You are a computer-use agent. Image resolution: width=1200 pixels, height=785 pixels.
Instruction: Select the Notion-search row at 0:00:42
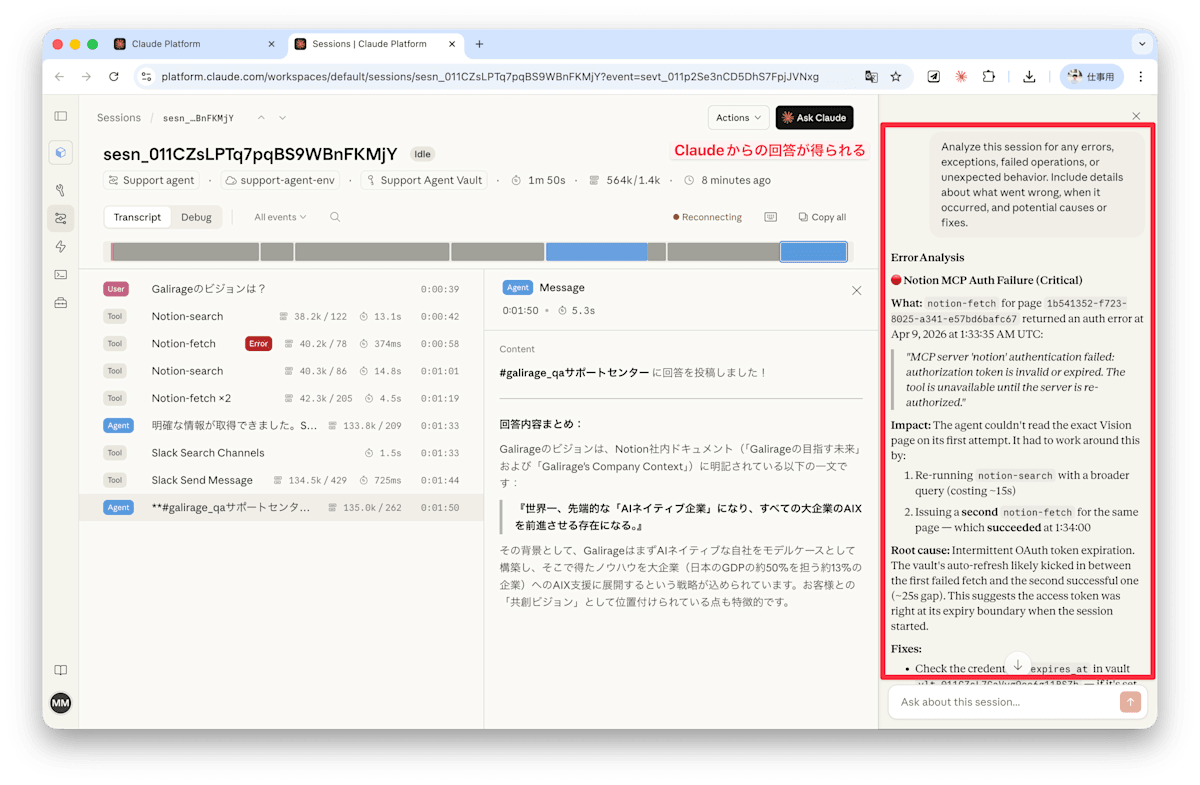[281, 316]
